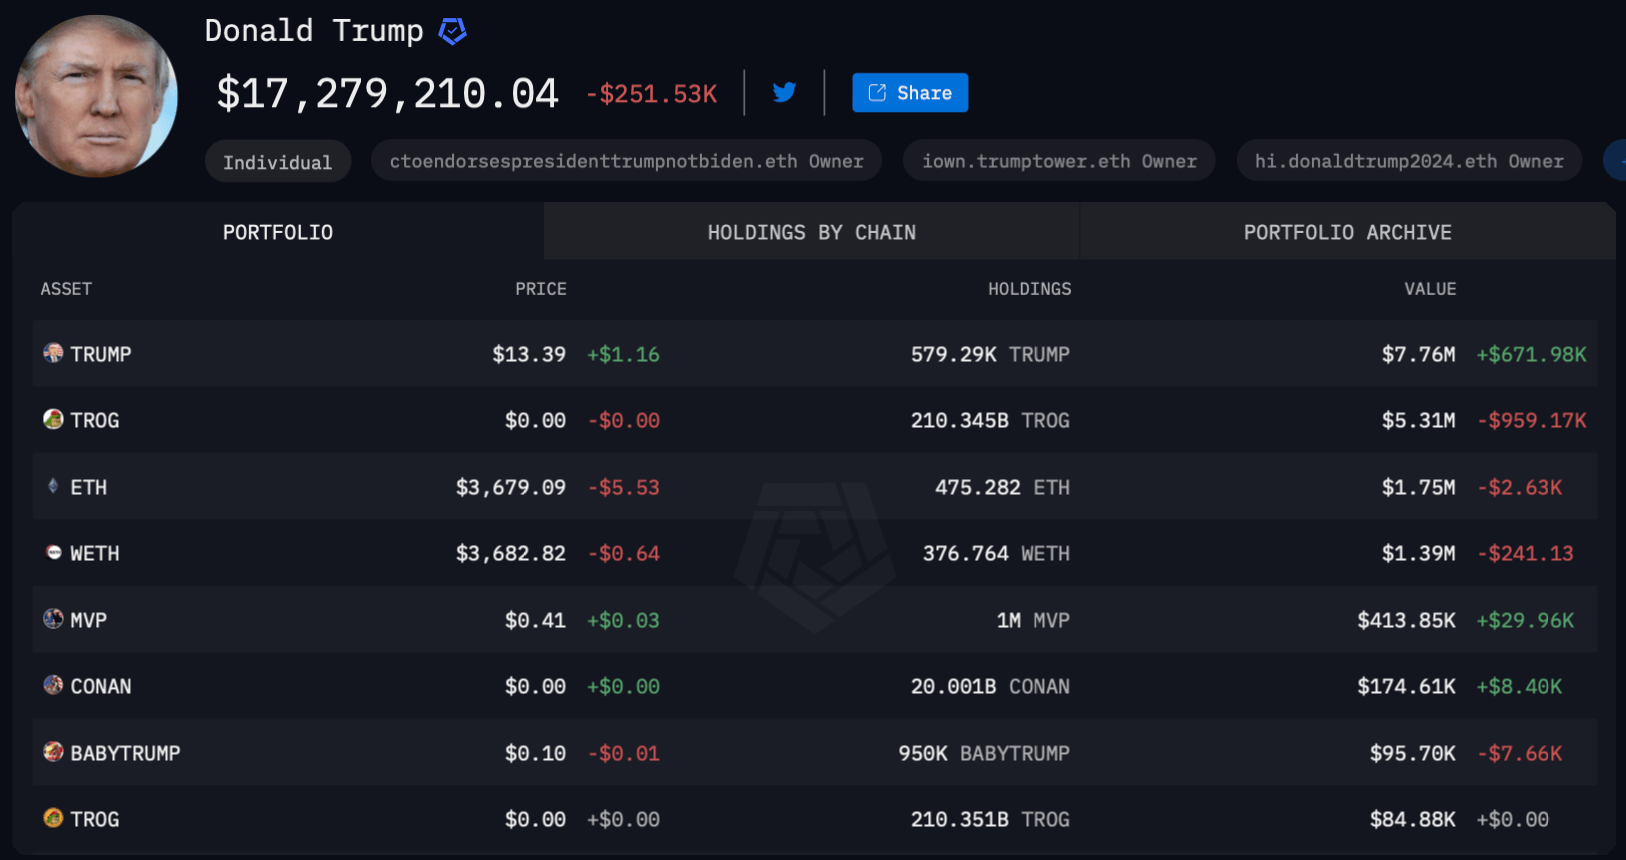1626x860 pixels.
Task: Click holdings value 579.29K TRUMP
Action: [x=990, y=354]
